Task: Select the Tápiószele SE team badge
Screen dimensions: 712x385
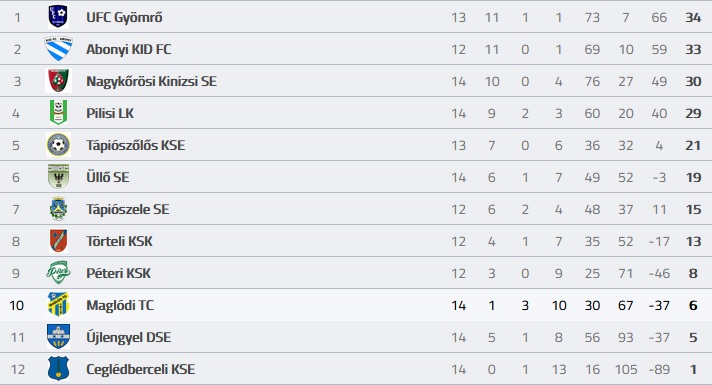Action: click(x=59, y=209)
